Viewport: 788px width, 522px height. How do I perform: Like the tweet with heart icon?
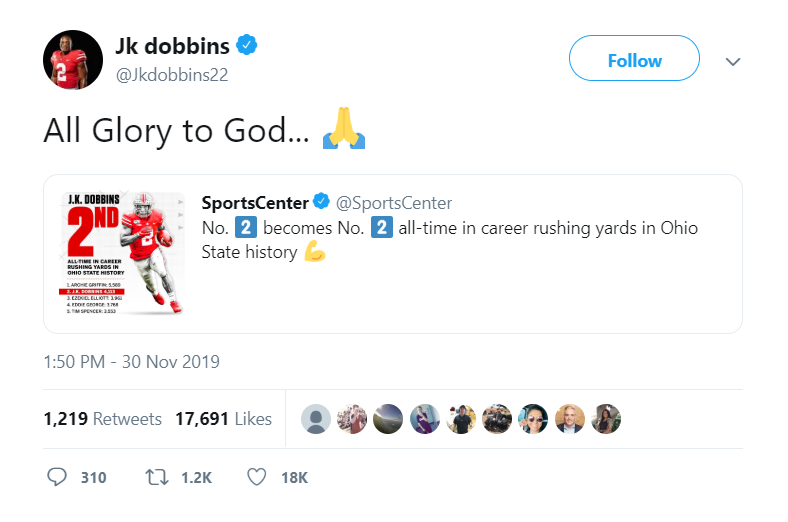[257, 478]
